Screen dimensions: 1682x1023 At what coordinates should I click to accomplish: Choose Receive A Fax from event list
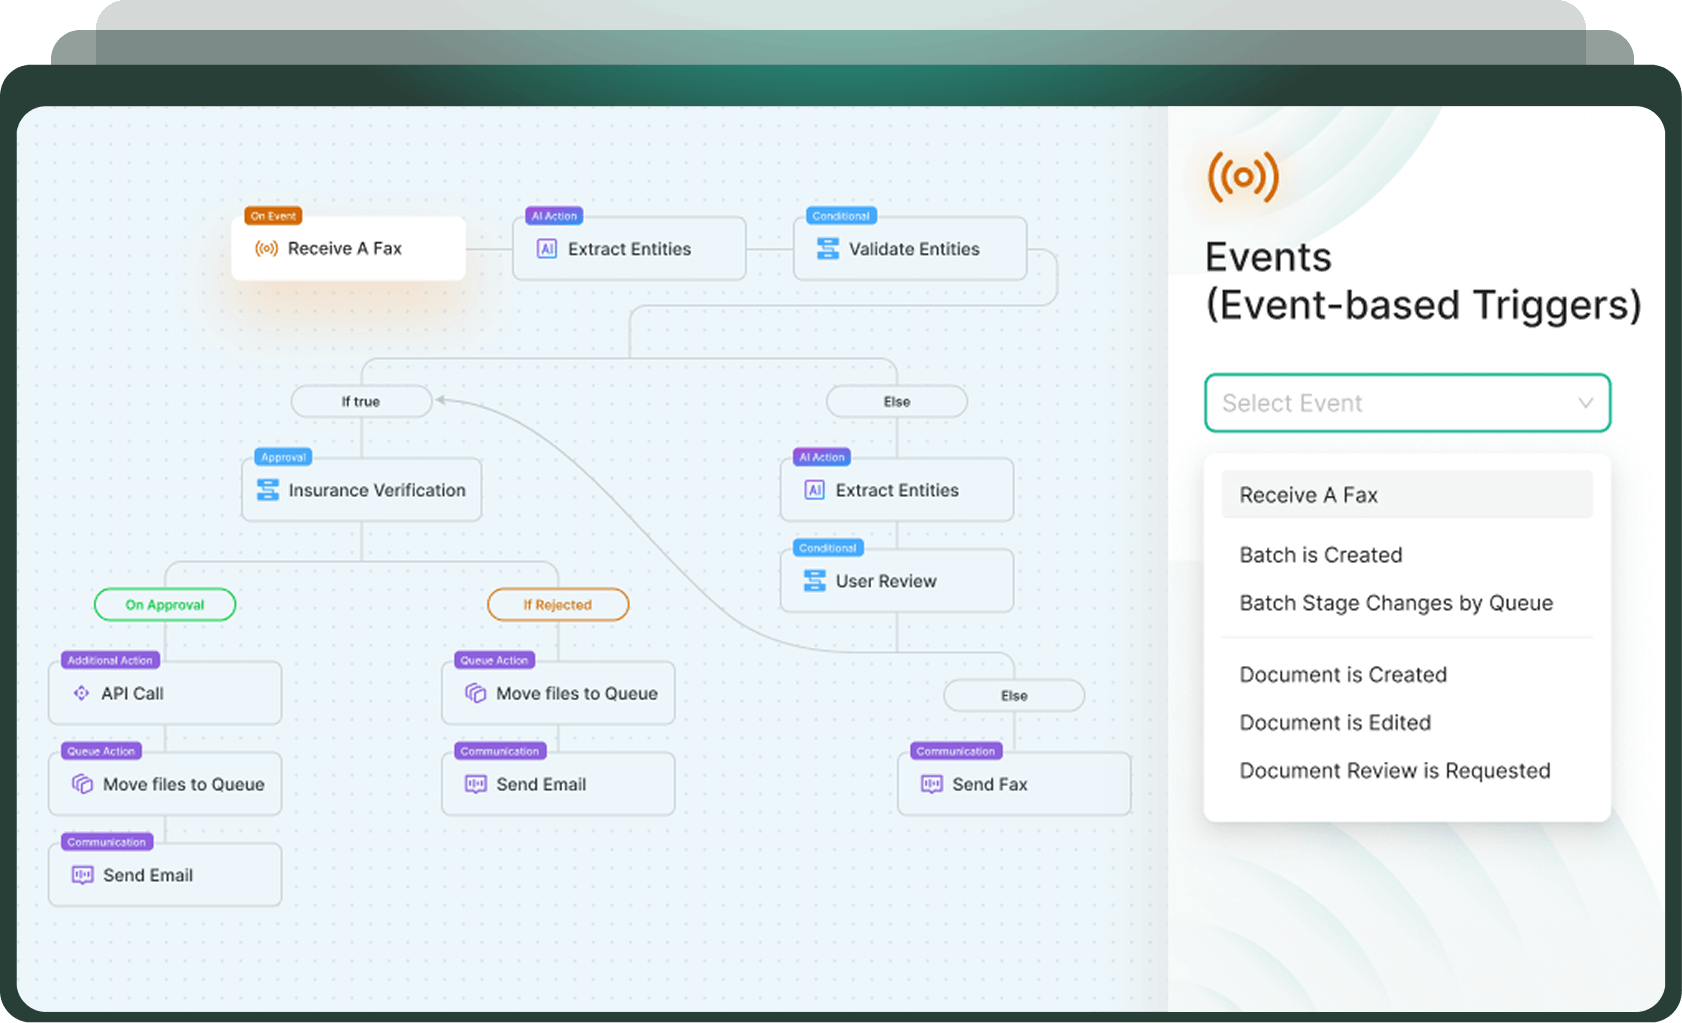1407,495
